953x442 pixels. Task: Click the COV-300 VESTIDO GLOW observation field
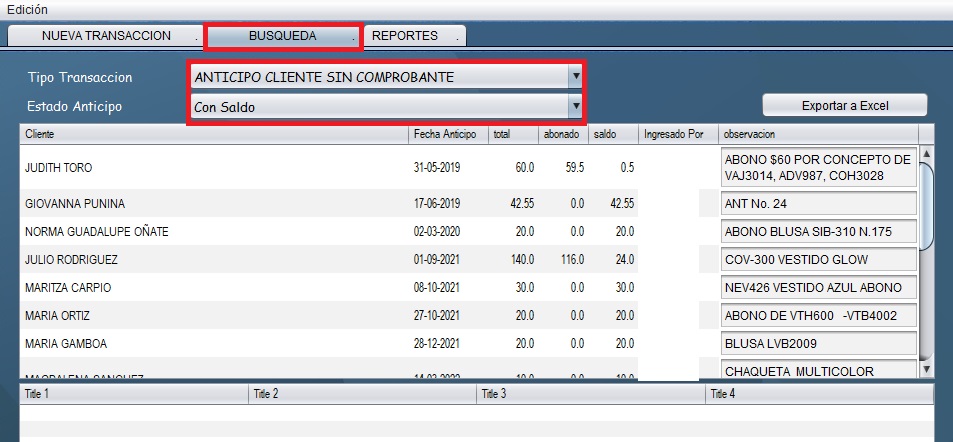pyautogui.click(x=817, y=260)
